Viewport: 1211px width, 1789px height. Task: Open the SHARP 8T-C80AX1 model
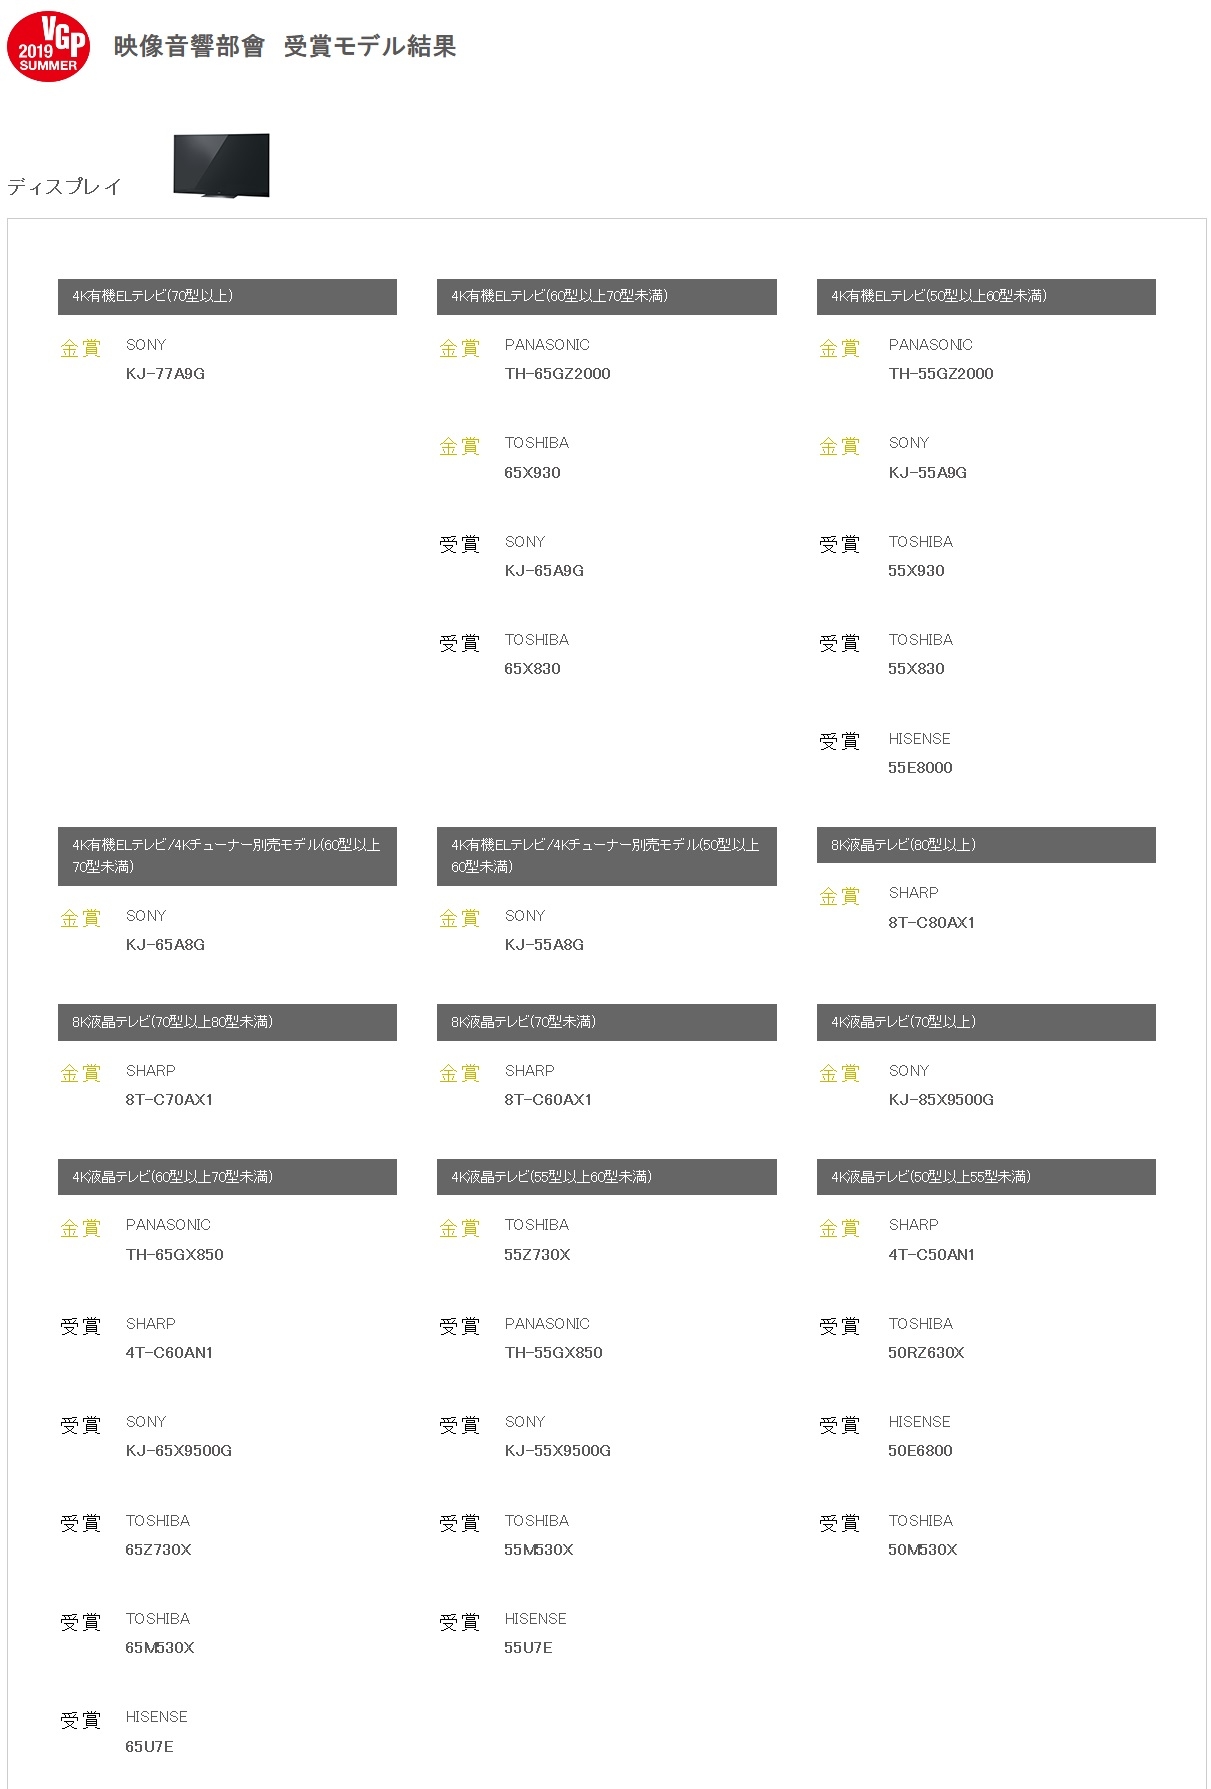[931, 922]
